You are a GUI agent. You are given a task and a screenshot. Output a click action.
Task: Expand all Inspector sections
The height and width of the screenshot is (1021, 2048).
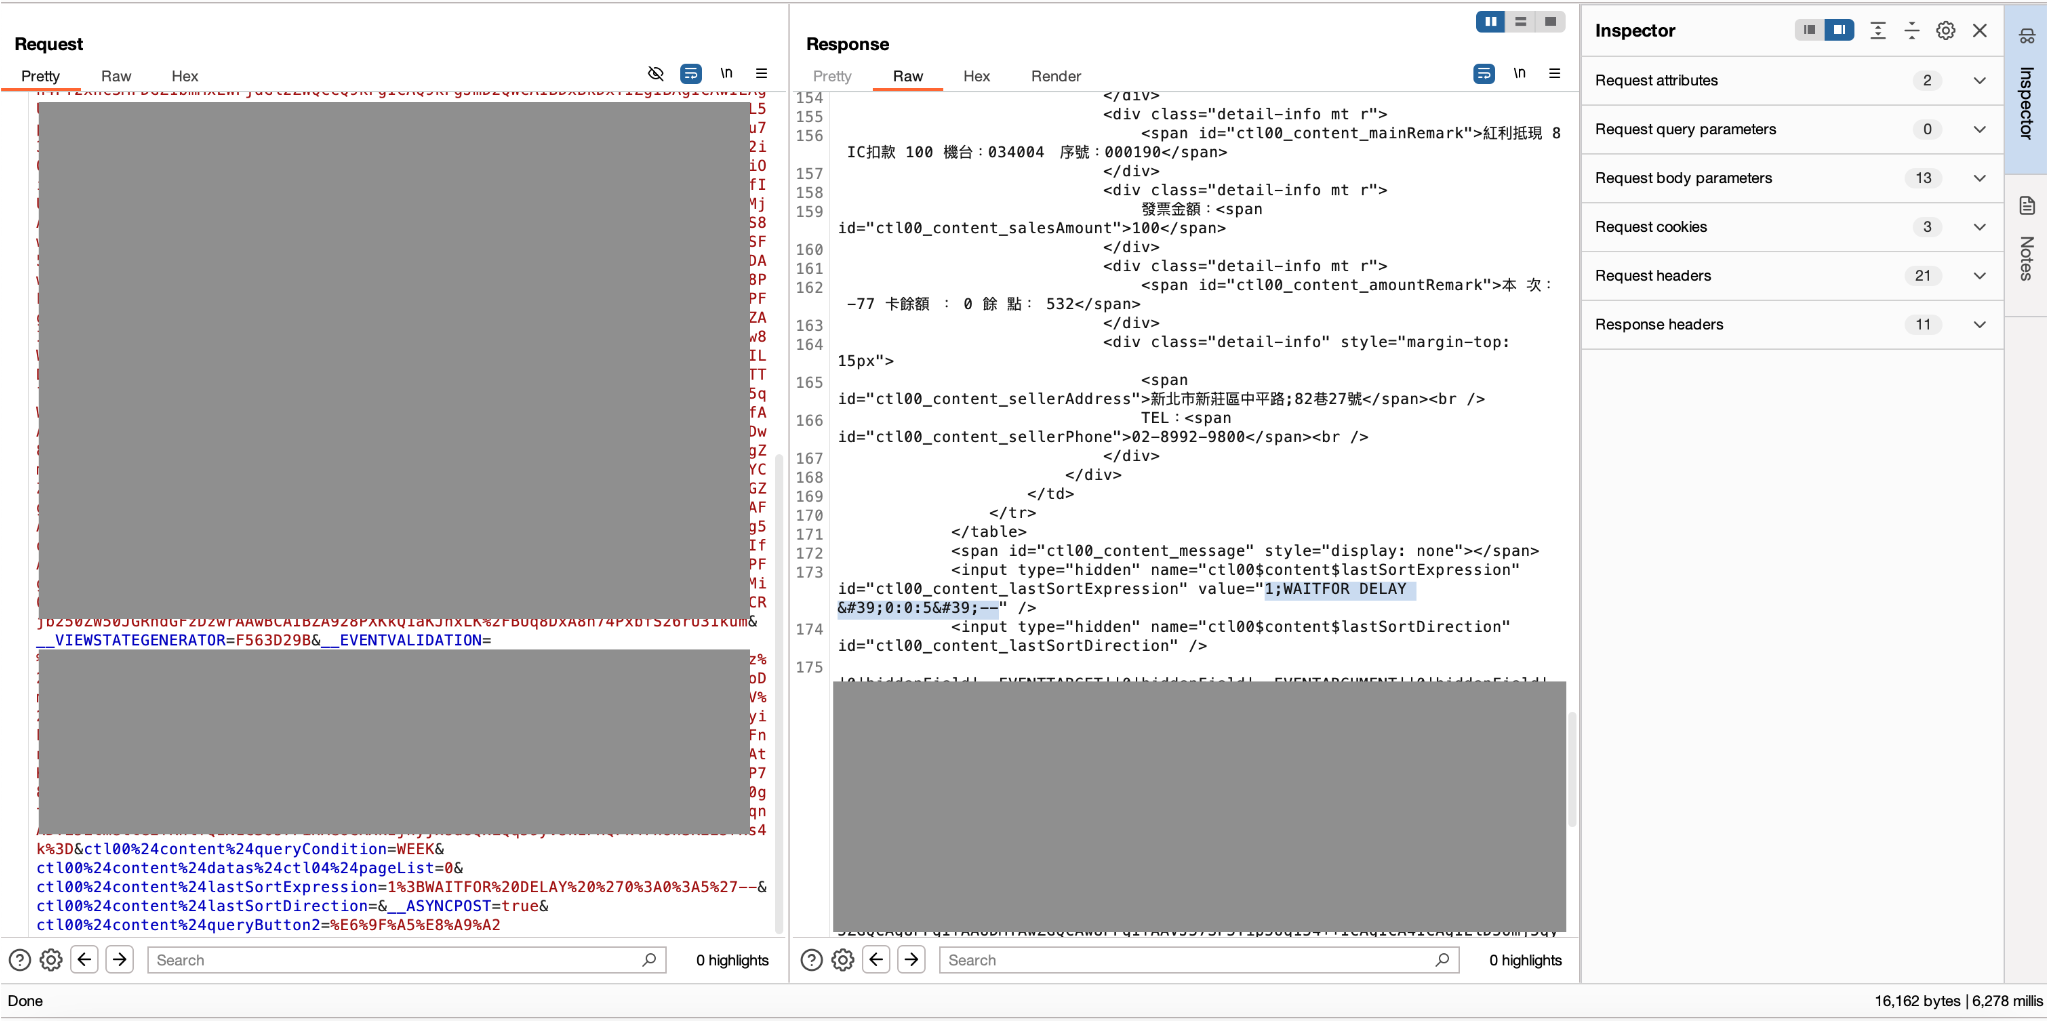coord(1878,31)
